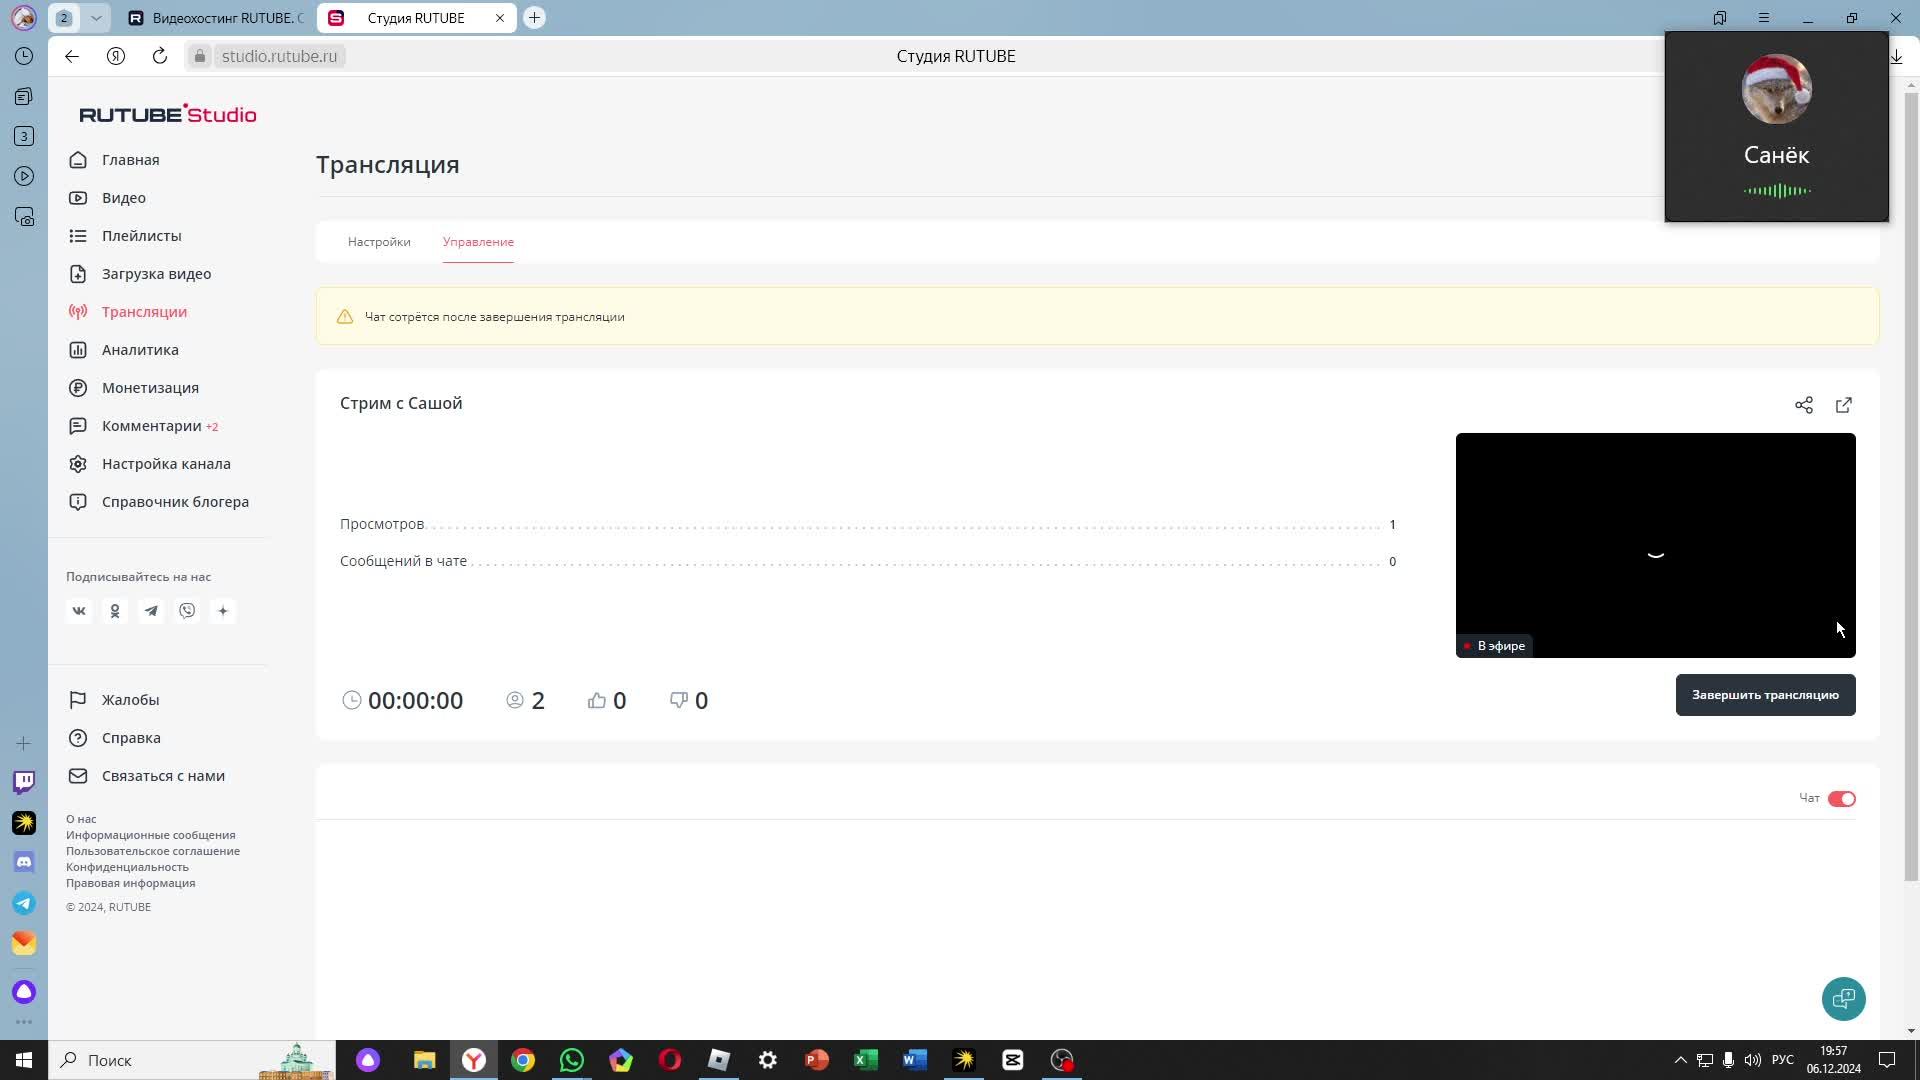The width and height of the screenshot is (1920, 1080).
Task: Open browser history clock icon
Action: click(24, 56)
